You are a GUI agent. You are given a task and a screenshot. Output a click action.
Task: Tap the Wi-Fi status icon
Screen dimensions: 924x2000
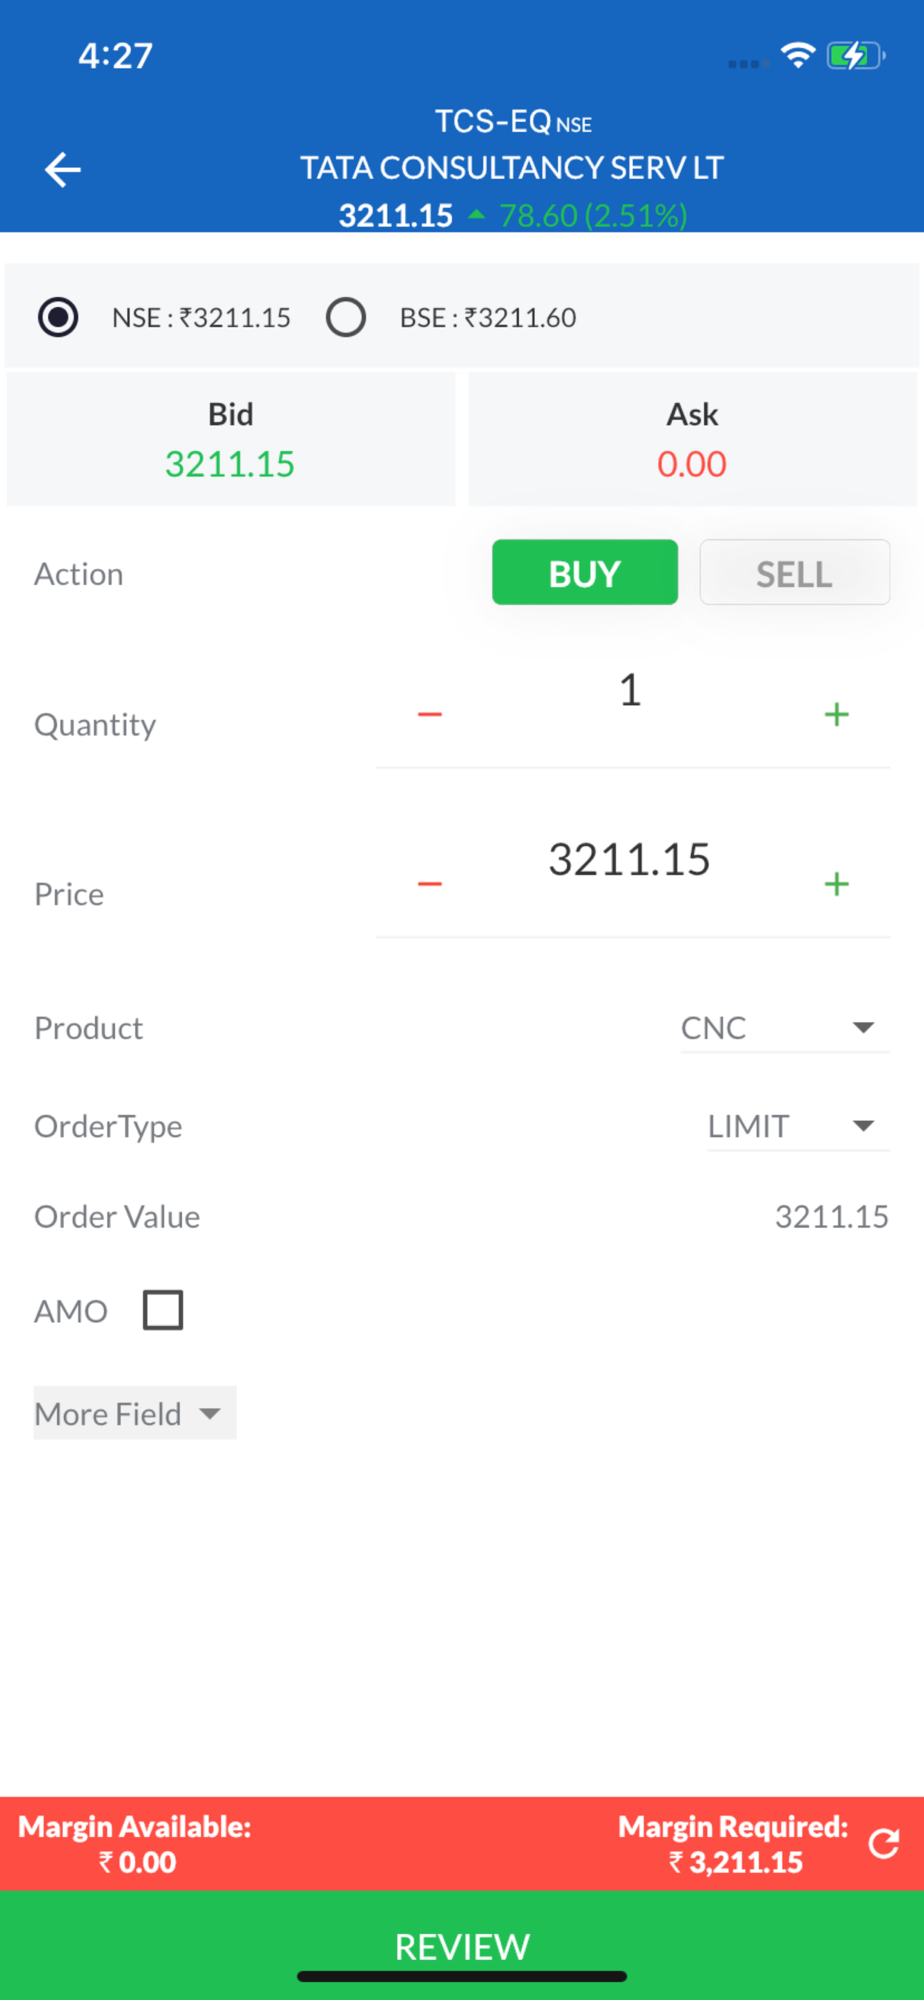(x=797, y=56)
